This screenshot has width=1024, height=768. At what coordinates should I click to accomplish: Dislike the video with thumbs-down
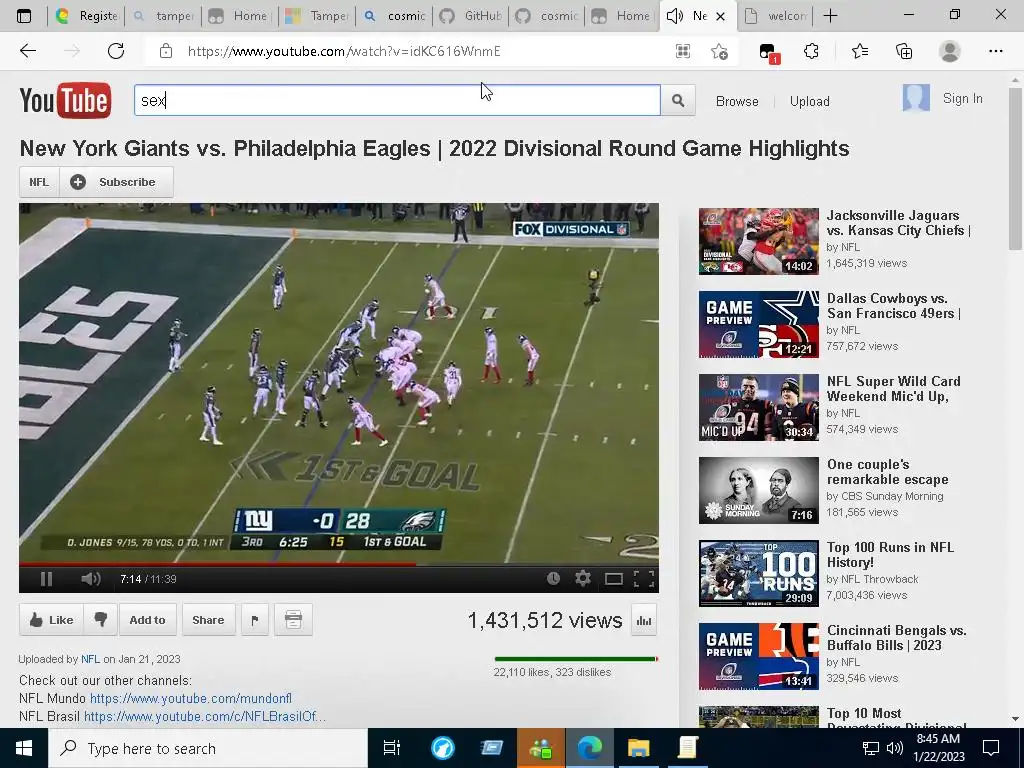[101, 619]
